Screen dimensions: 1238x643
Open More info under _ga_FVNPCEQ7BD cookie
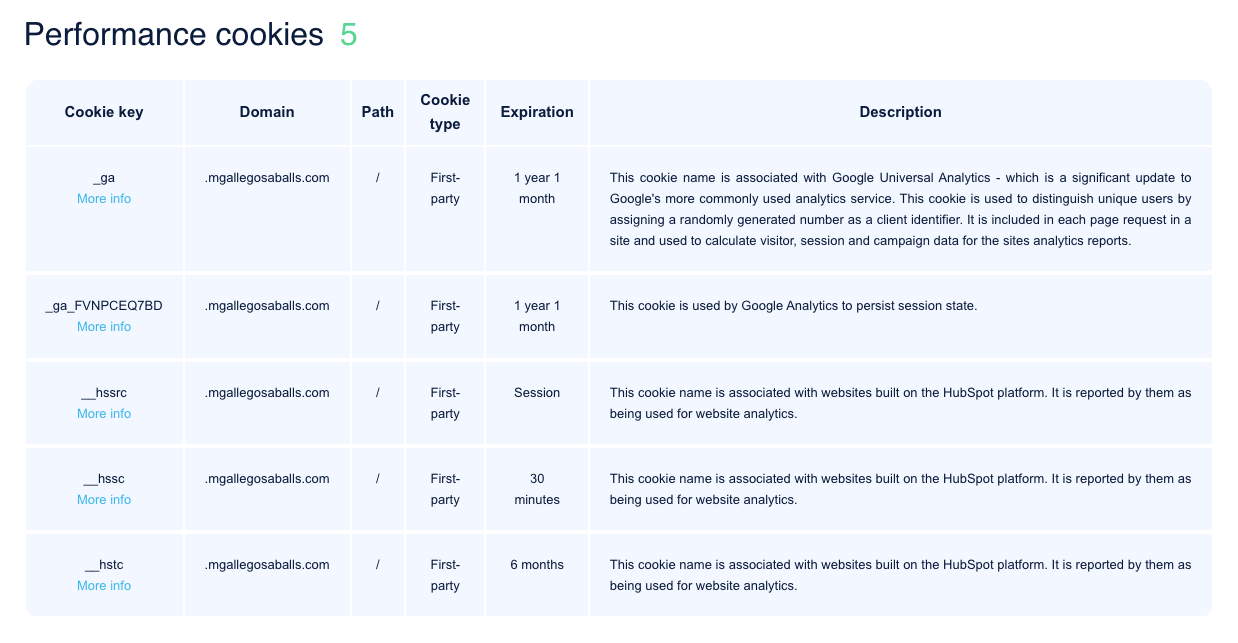(104, 327)
